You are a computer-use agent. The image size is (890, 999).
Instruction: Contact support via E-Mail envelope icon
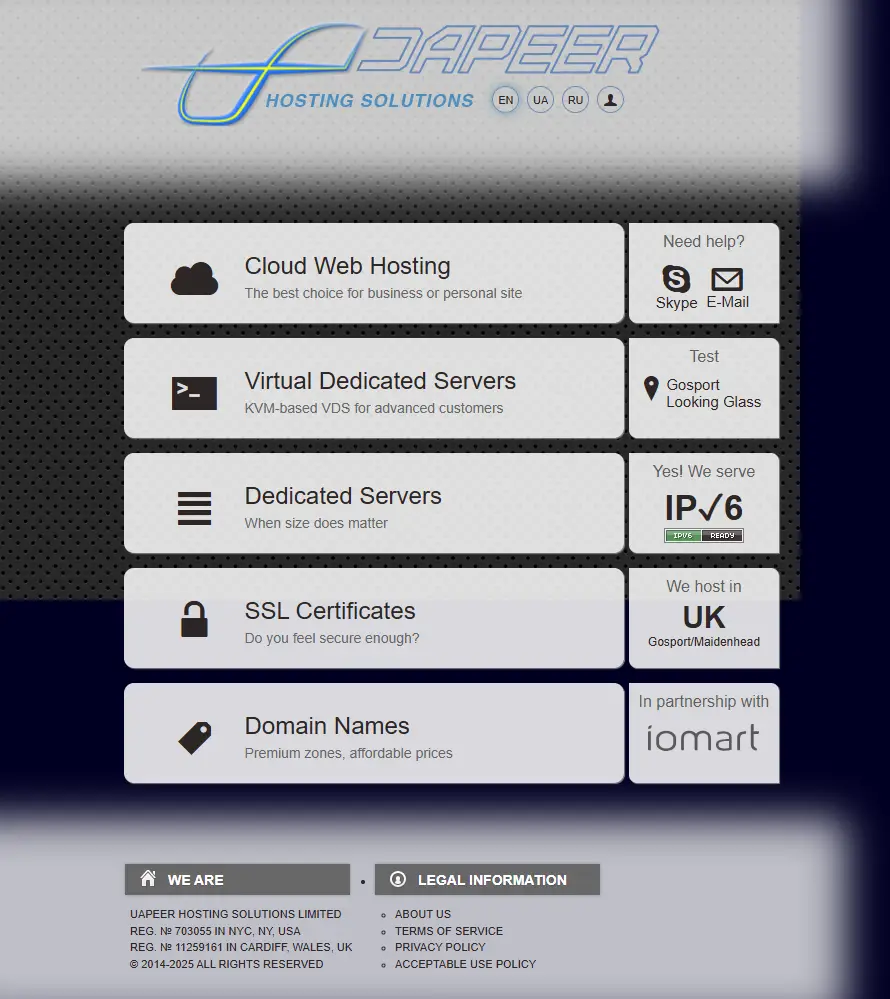(x=727, y=279)
